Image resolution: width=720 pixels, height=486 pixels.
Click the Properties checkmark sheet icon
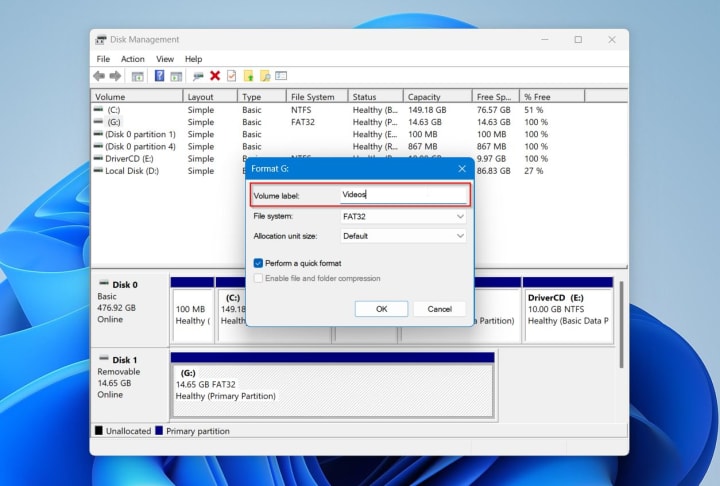(x=231, y=76)
